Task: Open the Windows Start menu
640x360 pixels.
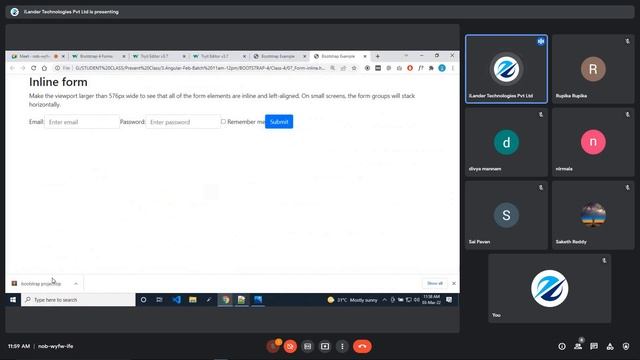Action: pos(13,300)
